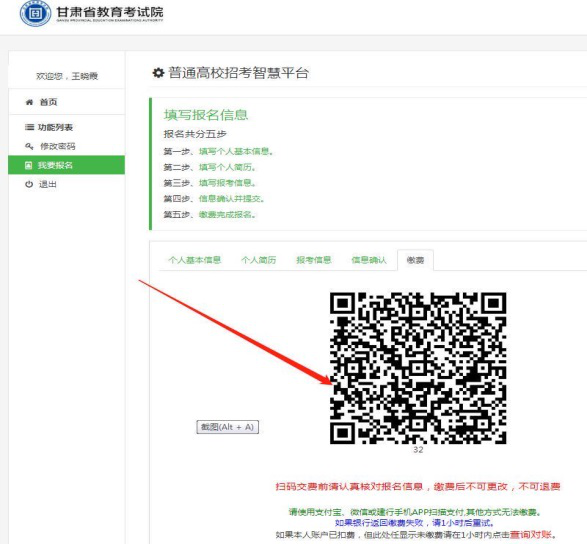Click the red 查询对账 link

[x=531, y=535]
